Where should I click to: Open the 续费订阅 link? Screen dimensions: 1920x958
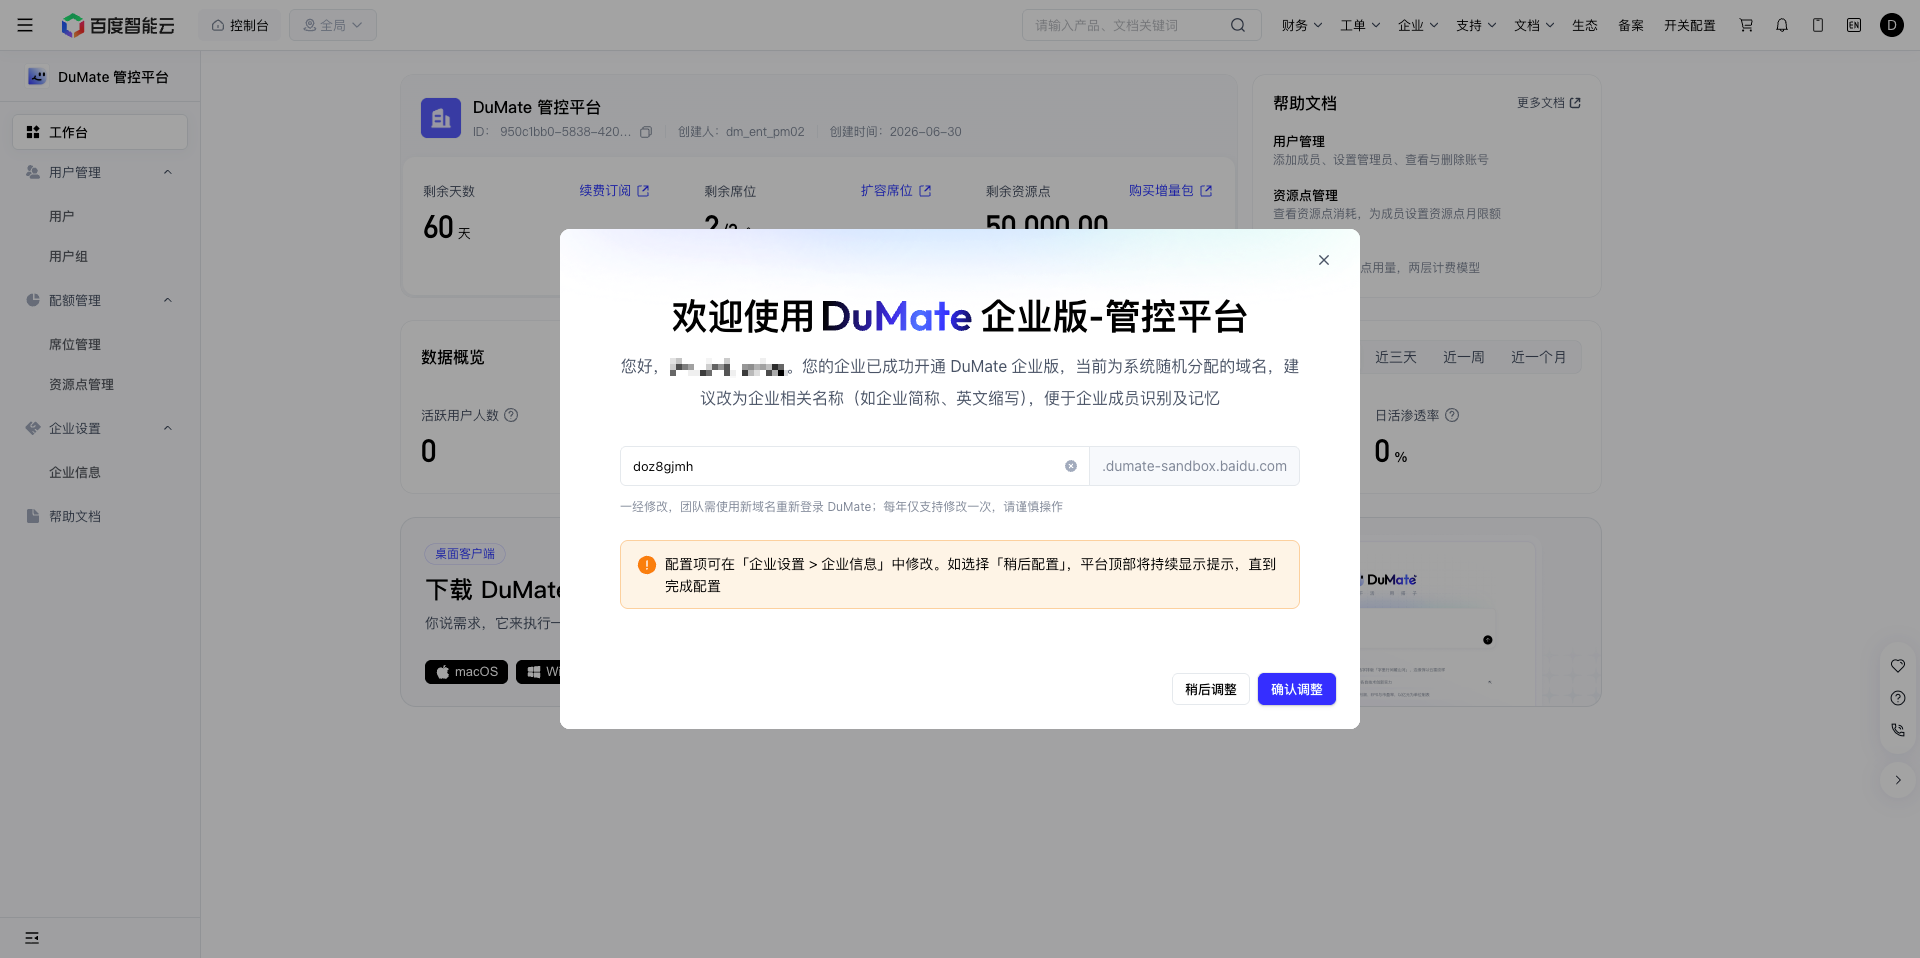point(614,190)
